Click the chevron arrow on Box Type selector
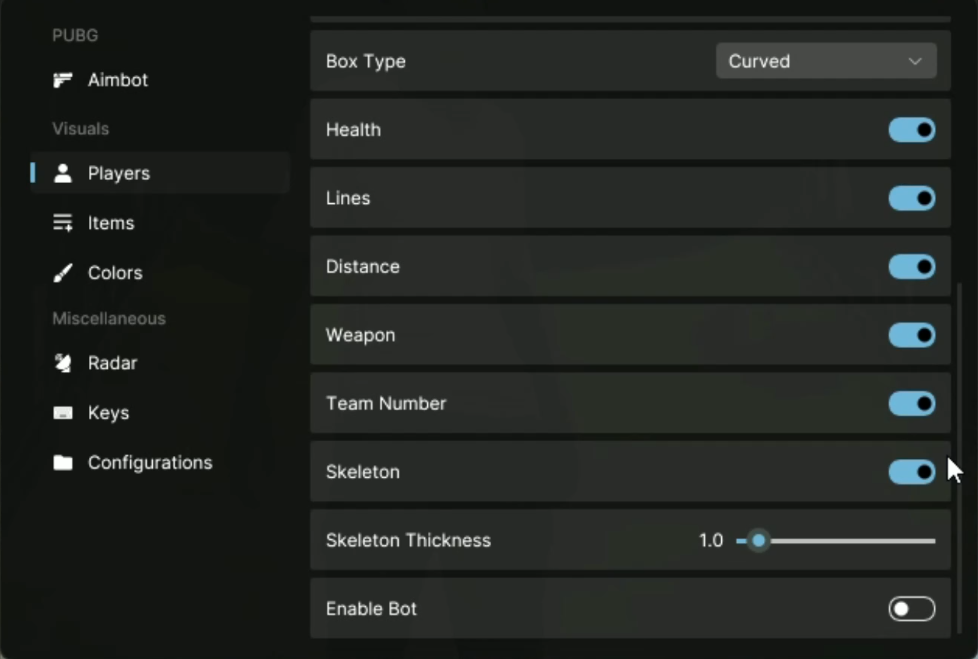 915,61
